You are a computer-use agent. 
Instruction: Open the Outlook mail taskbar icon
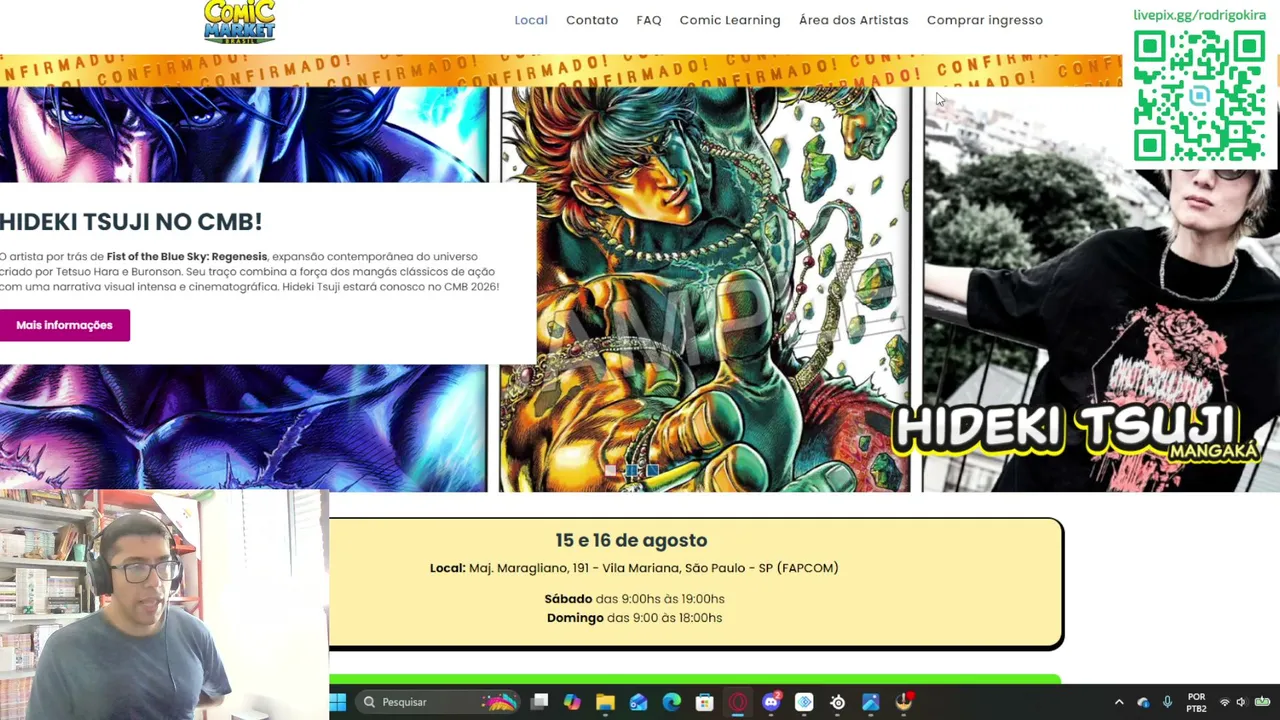pyautogui.click(x=638, y=702)
